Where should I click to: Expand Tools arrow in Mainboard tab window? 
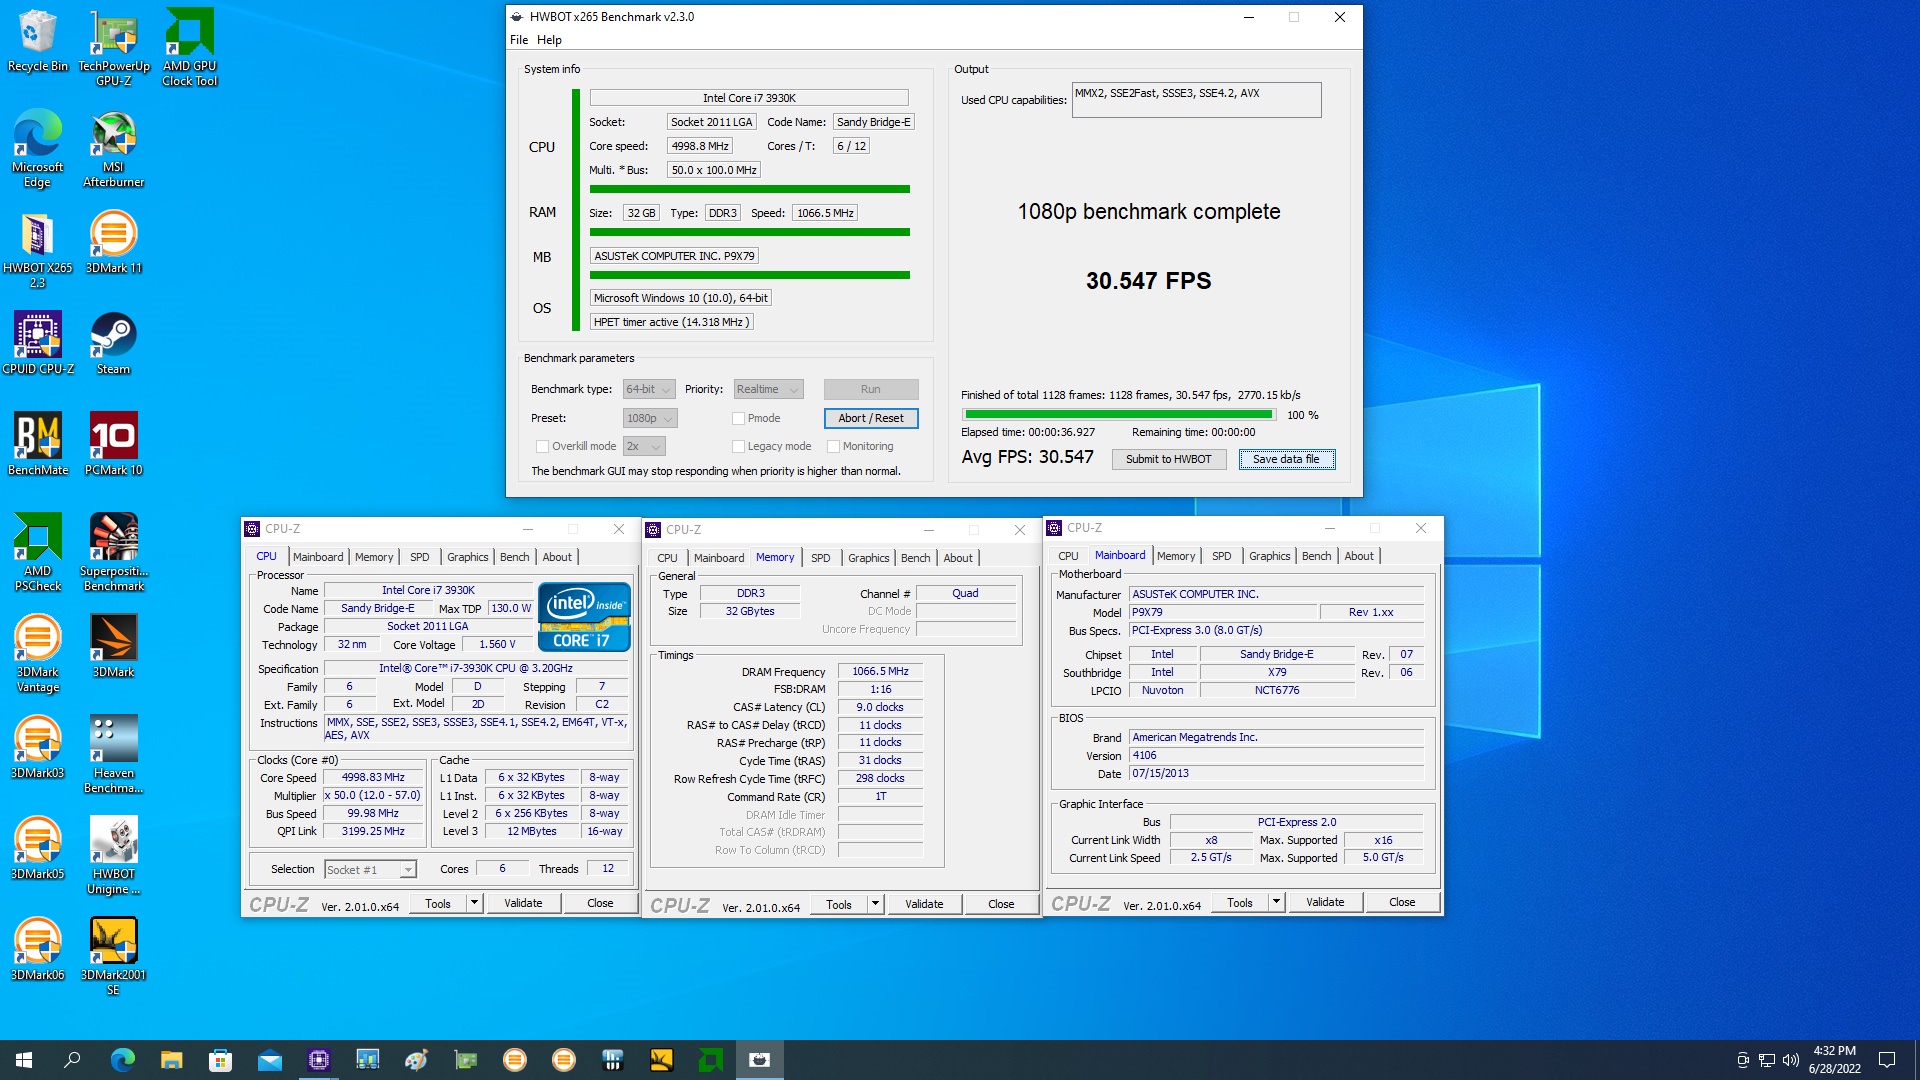pos(1277,902)
